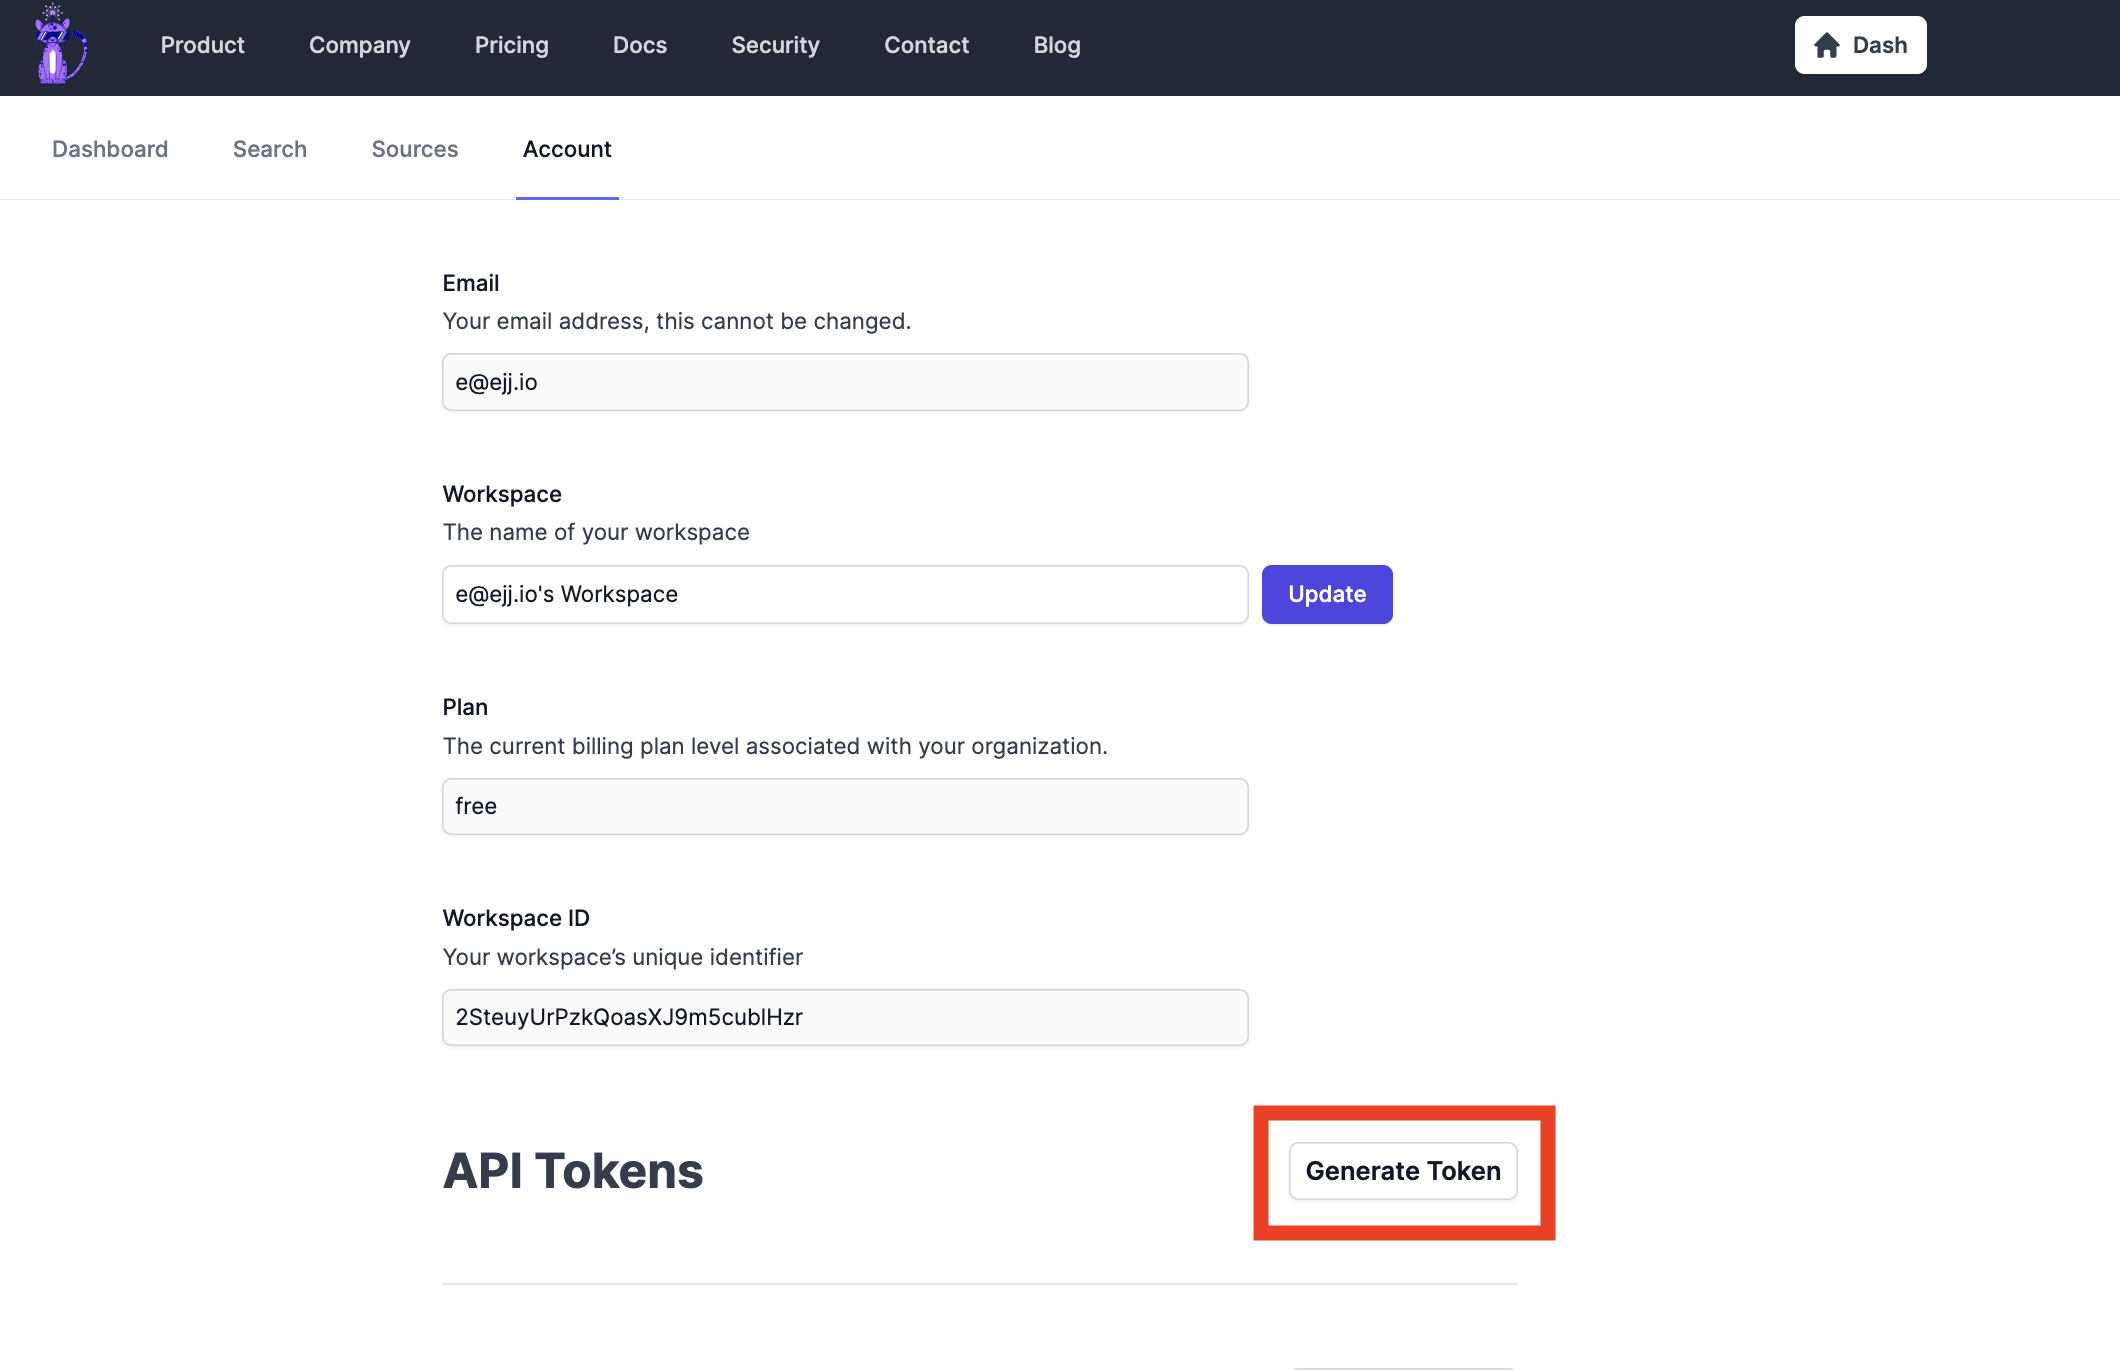Select the Account tab
This screenshot has width=2120, height=1370.
coord(567,149)
